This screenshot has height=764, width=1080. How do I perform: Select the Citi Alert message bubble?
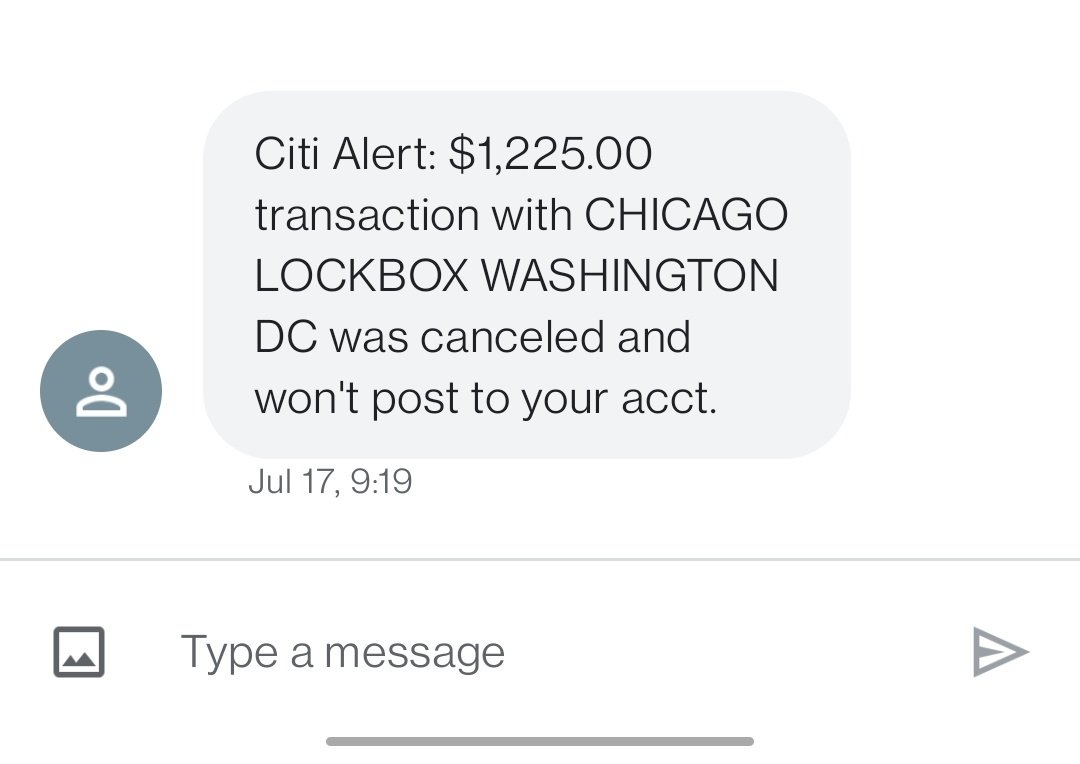pyautogui.click(x=527, y=275)
